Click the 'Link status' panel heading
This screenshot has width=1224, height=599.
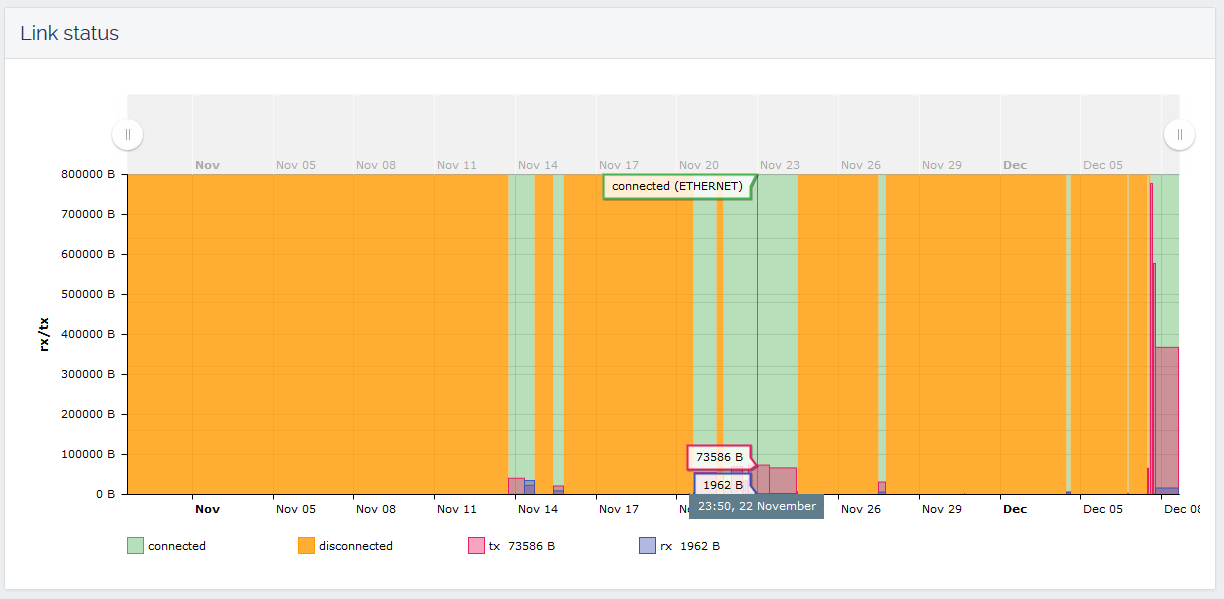[69, 33]
